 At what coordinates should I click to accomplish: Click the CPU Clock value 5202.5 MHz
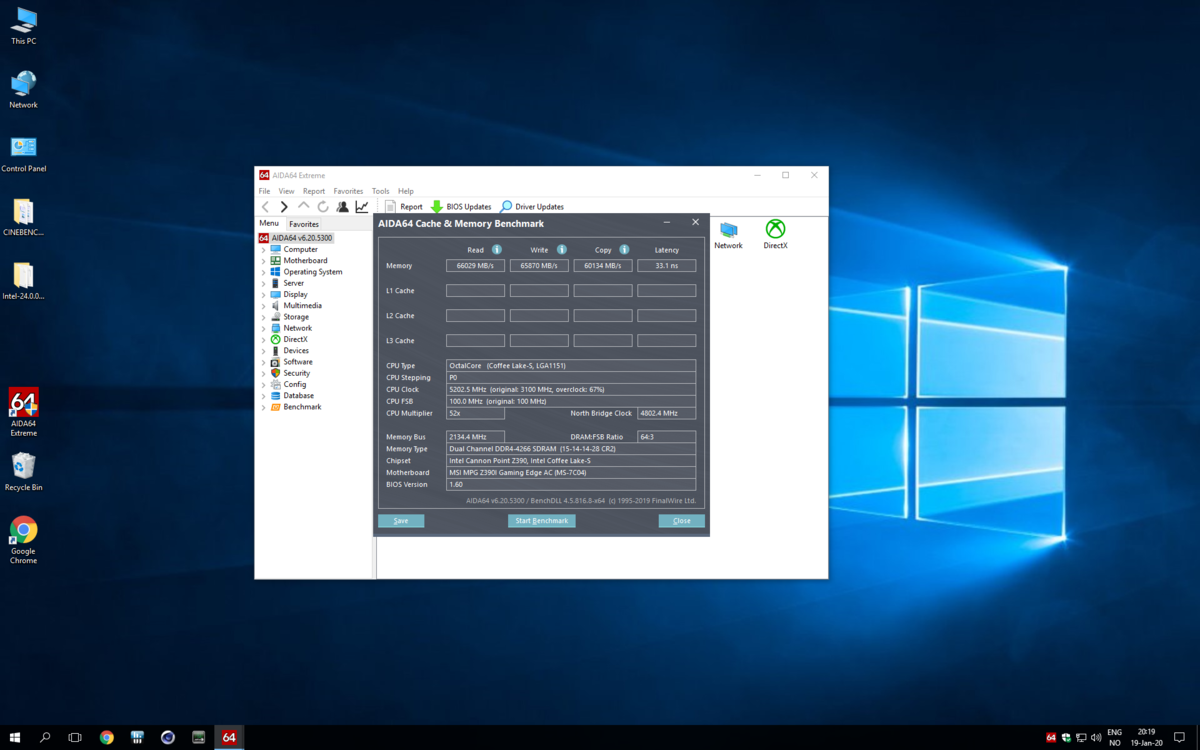pyautogui.click(x=570, y=389)
